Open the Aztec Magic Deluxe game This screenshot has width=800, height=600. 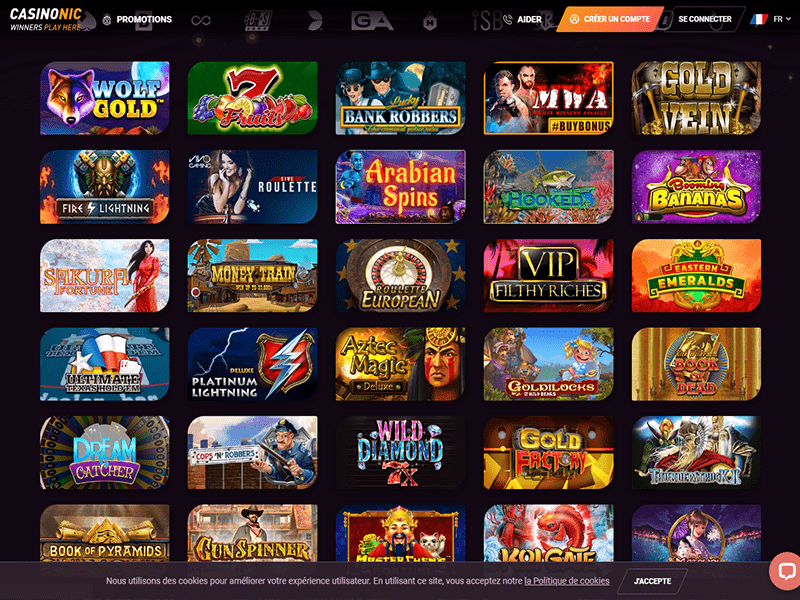401,364
